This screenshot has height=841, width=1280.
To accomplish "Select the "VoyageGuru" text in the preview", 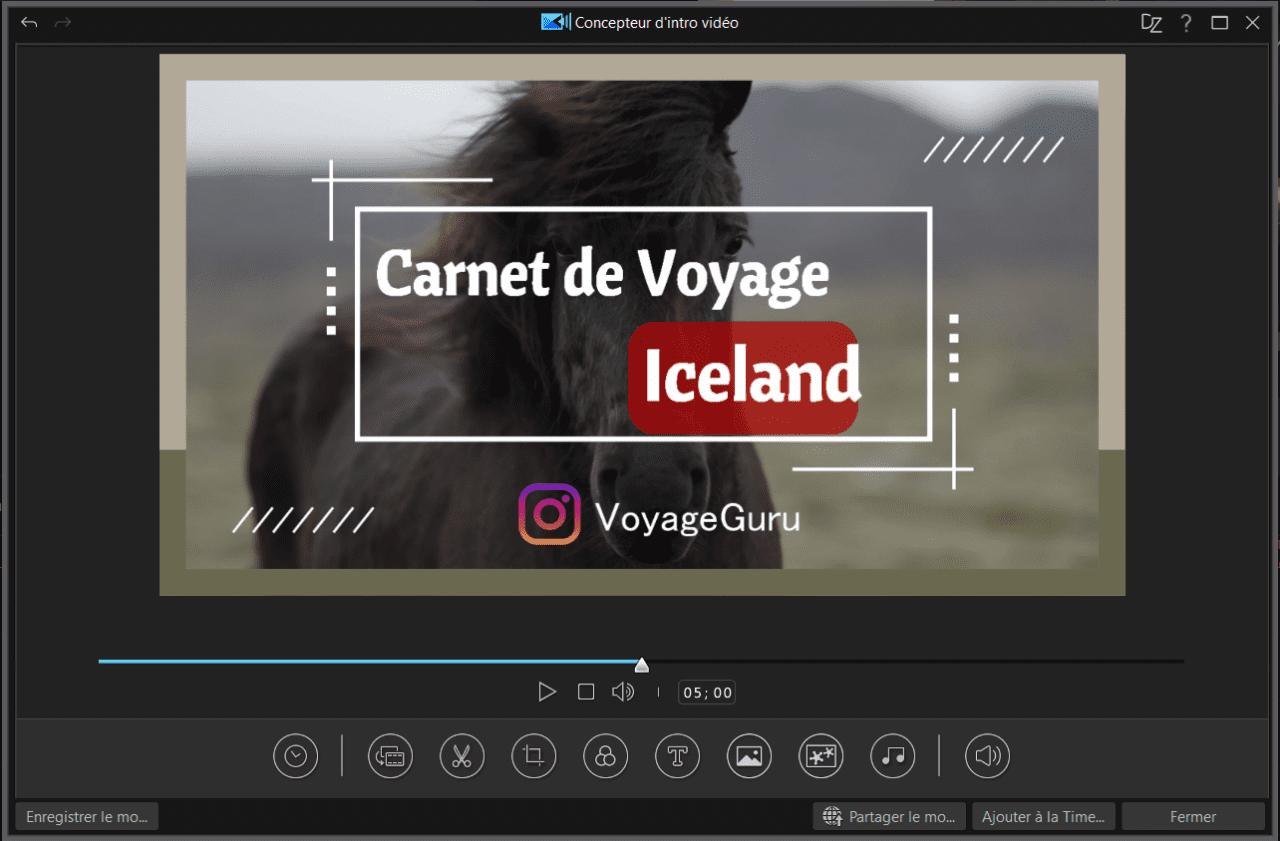I will tap(697, 517).
